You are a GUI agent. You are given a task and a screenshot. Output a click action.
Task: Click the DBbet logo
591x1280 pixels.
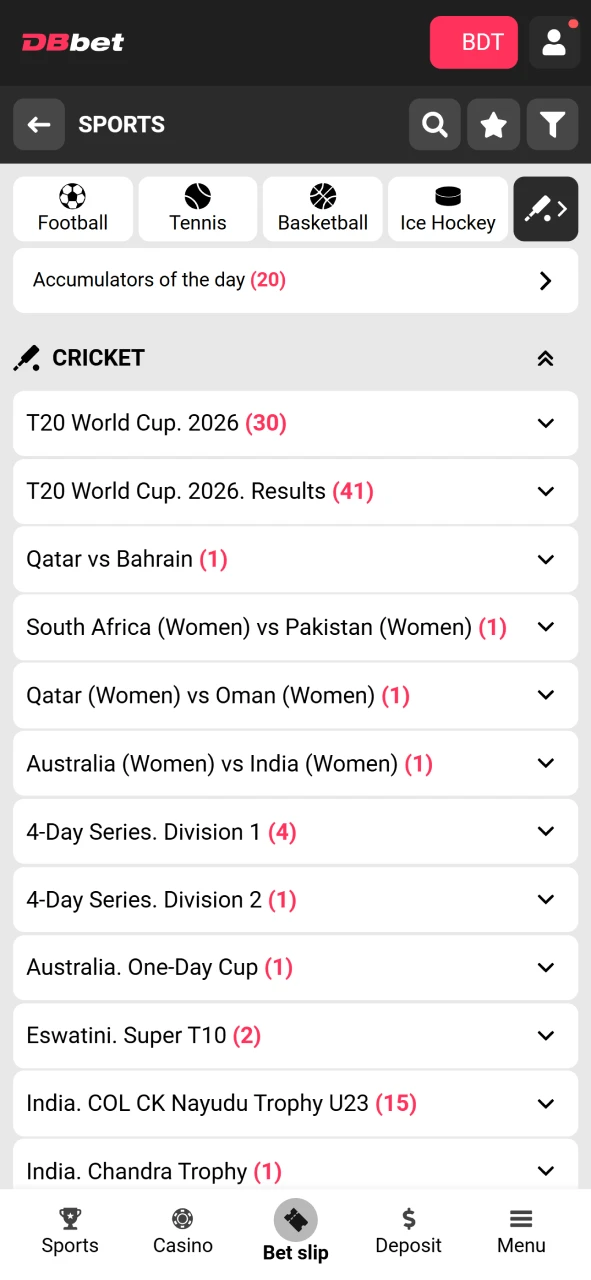72,42
